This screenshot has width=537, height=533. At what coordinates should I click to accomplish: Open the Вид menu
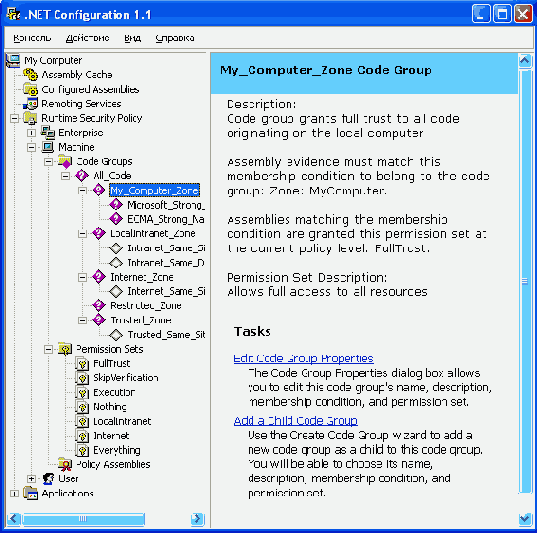pyautogui.click(x=133, y=38)
